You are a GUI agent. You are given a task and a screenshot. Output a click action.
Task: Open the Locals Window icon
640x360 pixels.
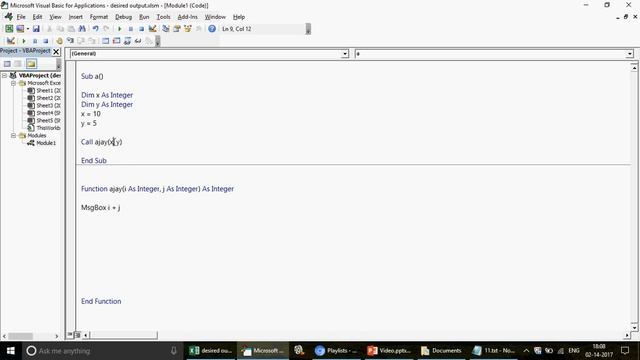click(106, 41)
